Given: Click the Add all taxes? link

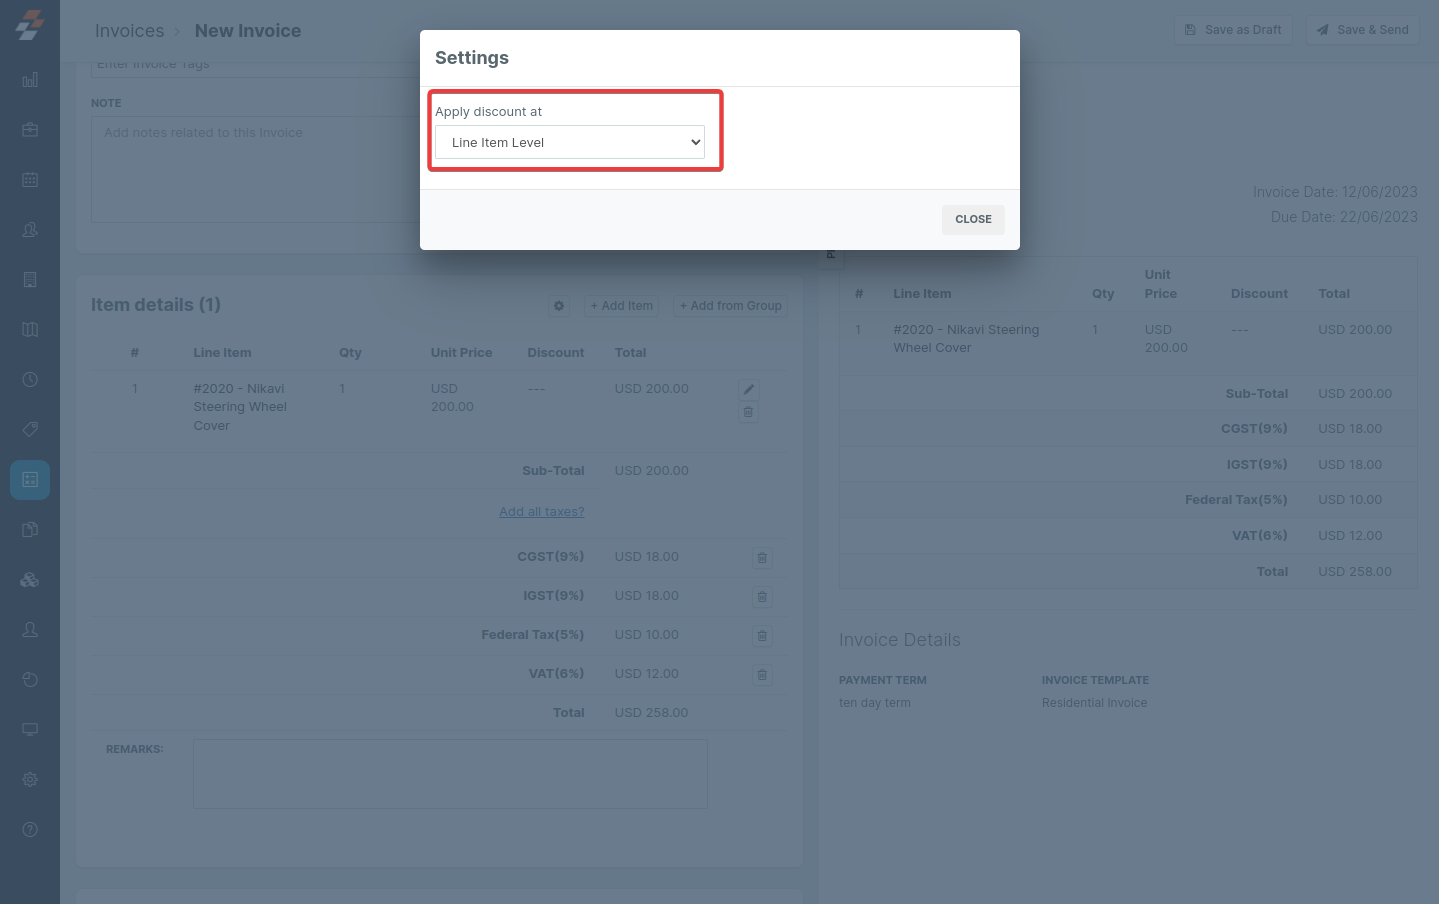Looking at the screenshot, I should 542,512.
